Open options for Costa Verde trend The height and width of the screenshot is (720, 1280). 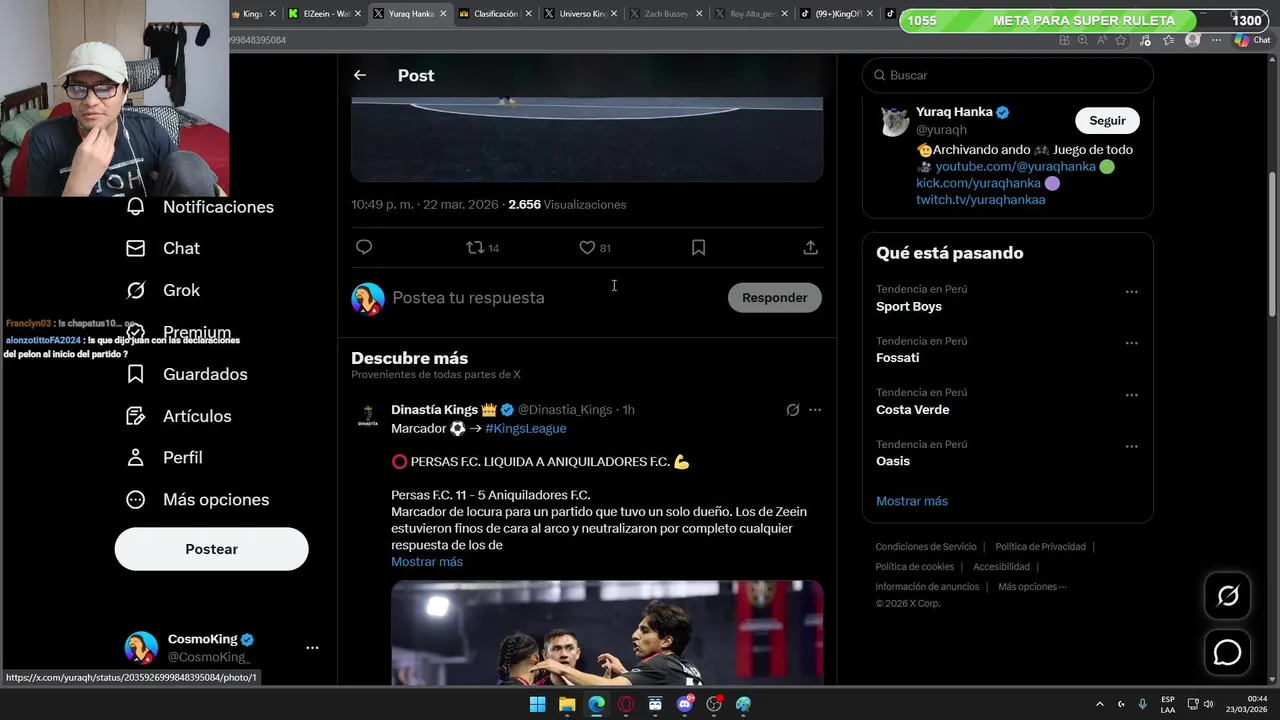[1131, 395]
